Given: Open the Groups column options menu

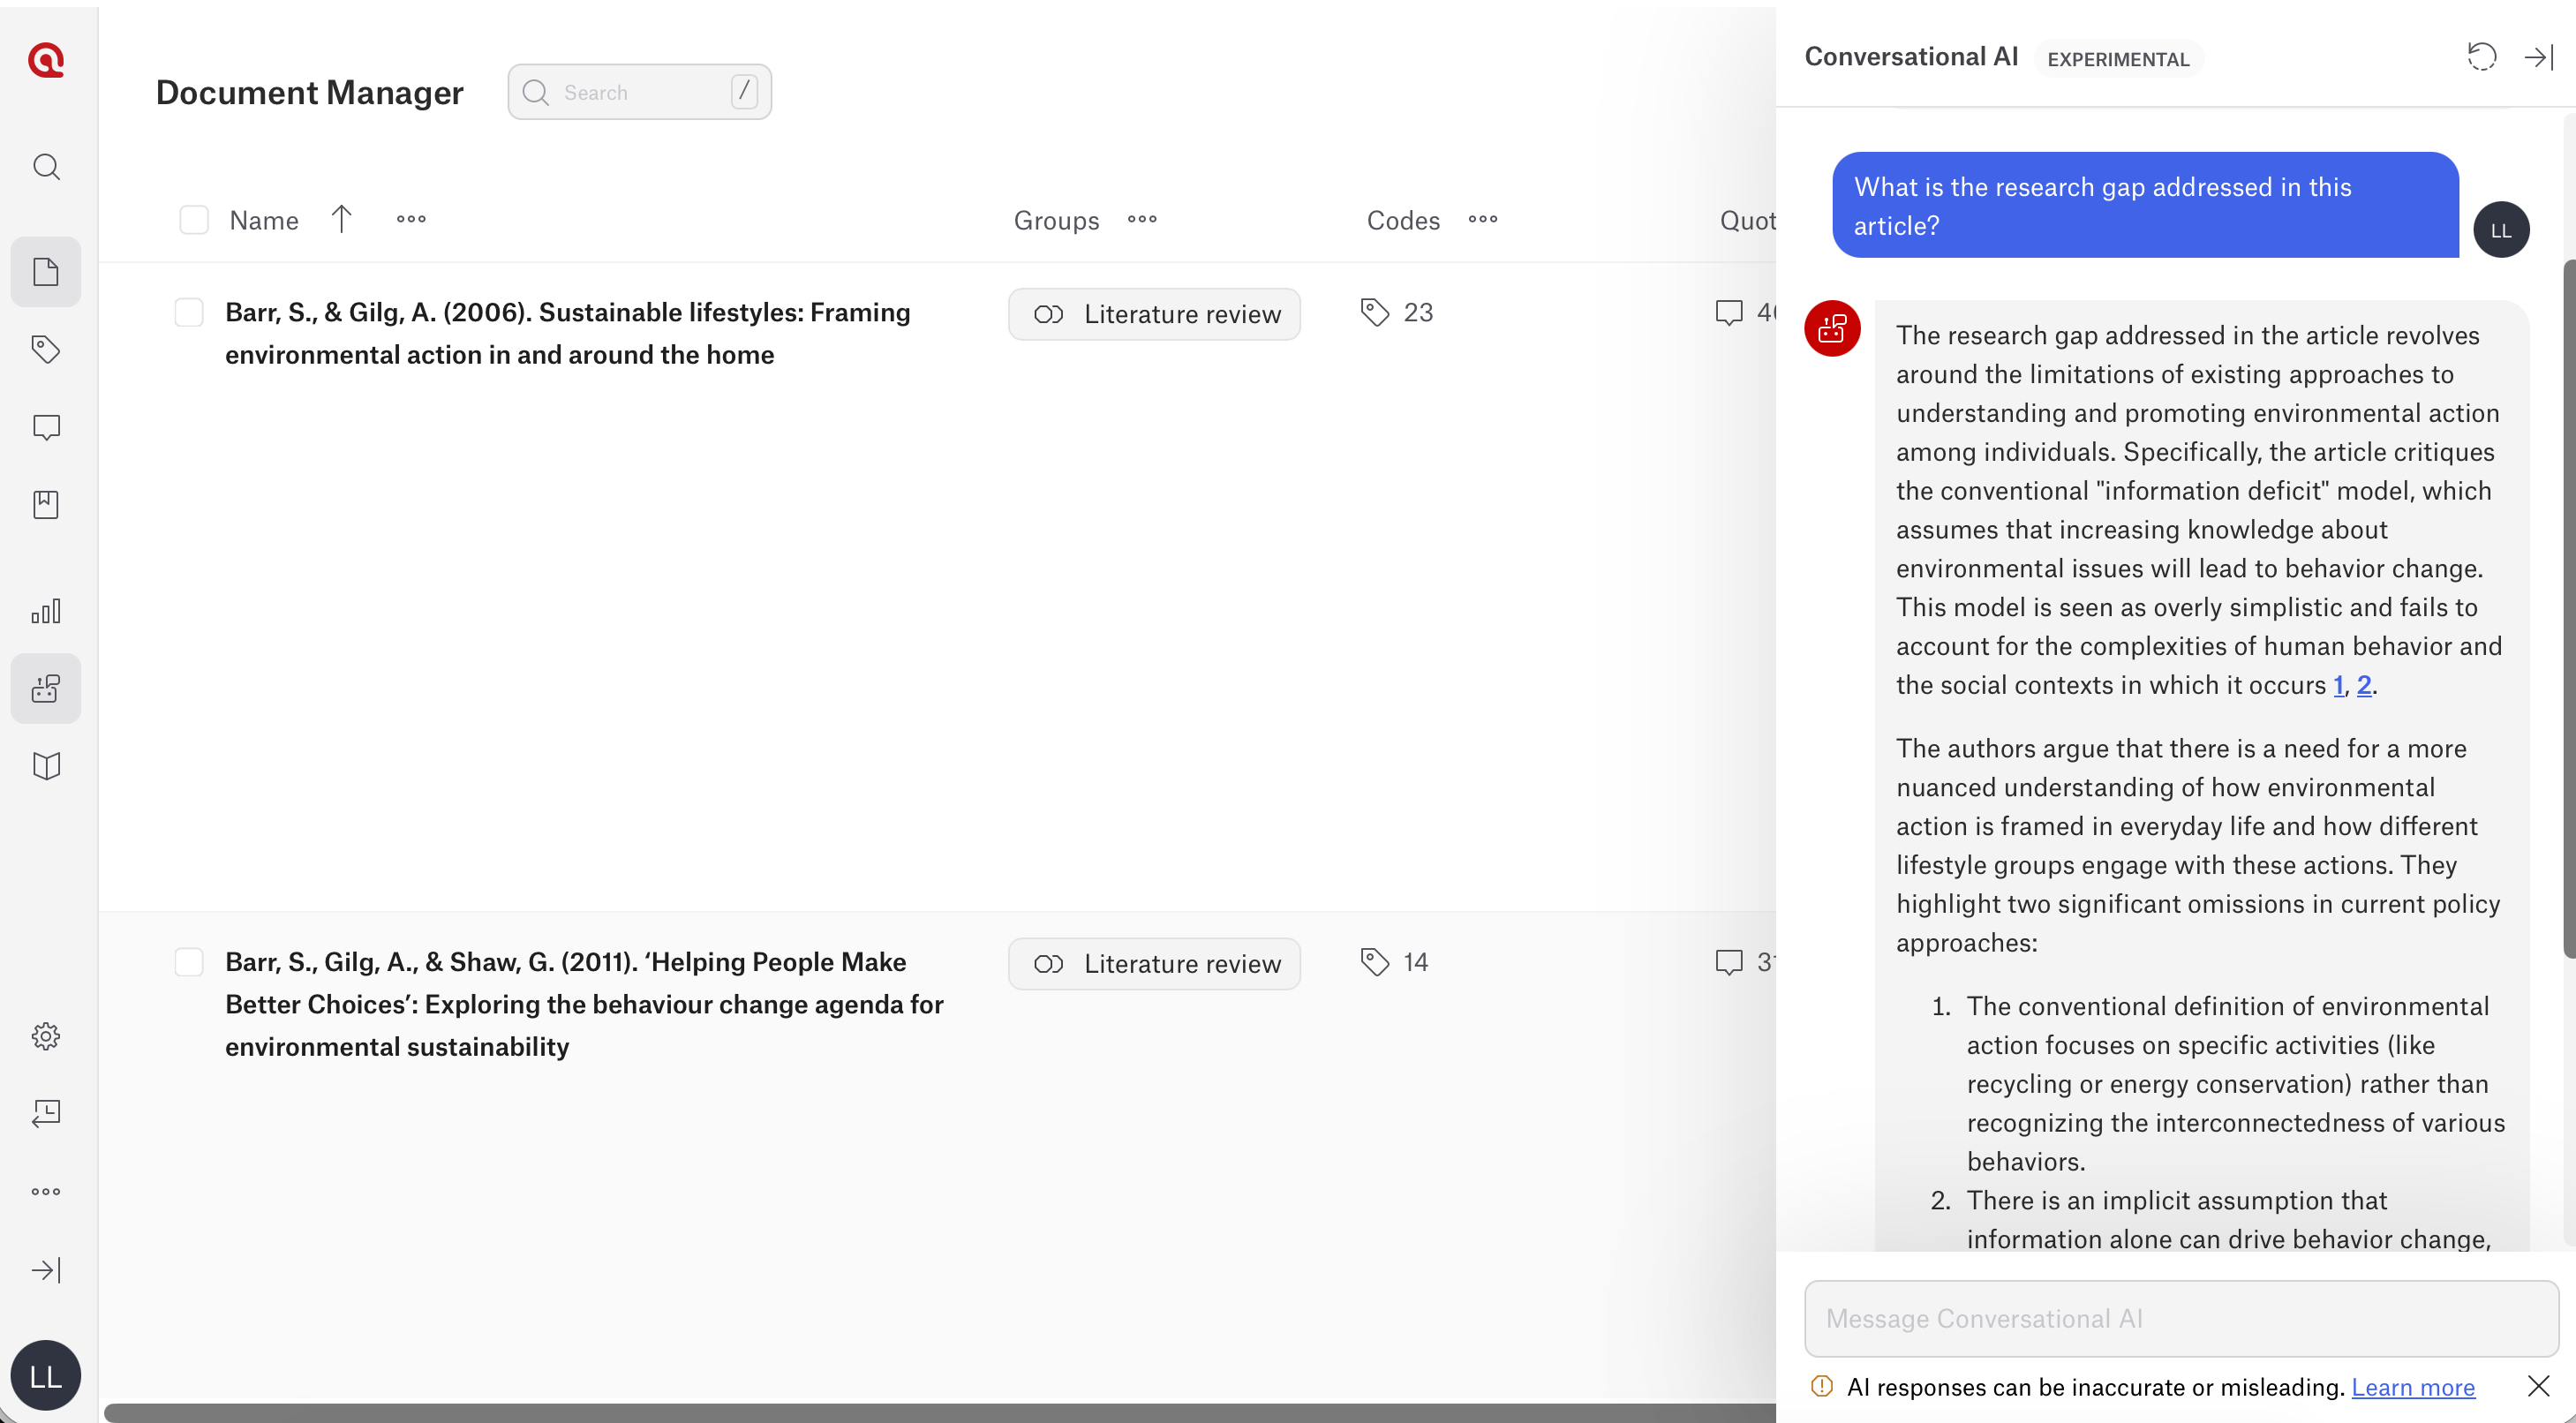Looking at the screenshot, I should tap(1142, 219).
